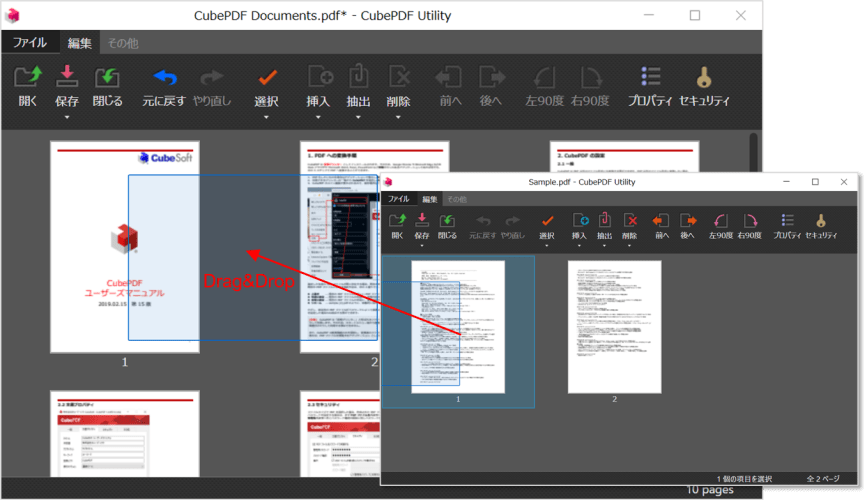This screenshot has height=500, width=865.
Task: Select page 1 thumbnail in Sample.pdf window
Action: [458, 327]
